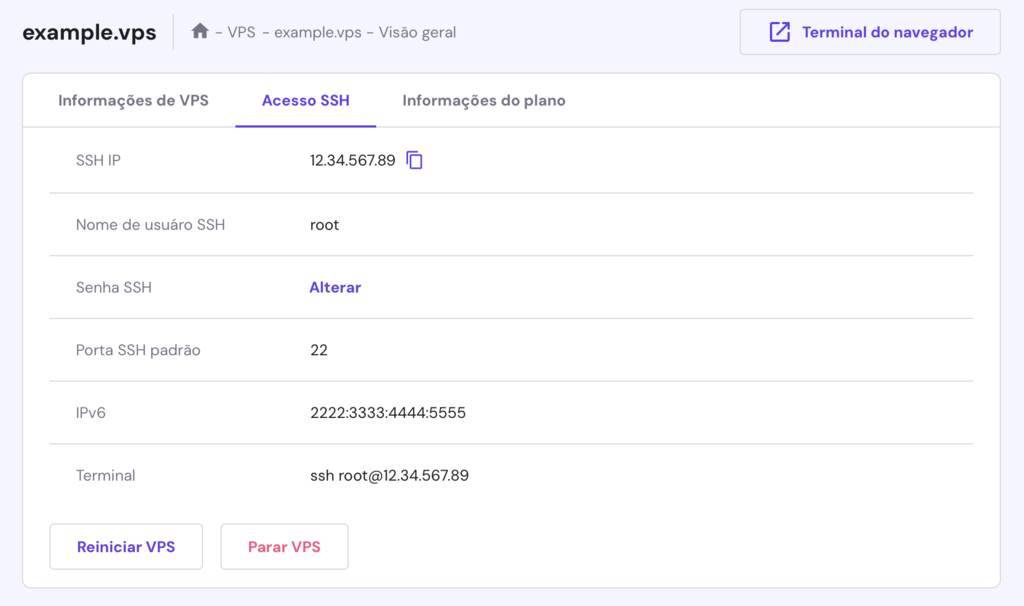Click Visão geral in the breadcrumb
This screenshot has height=606, width=1024.
418,32
